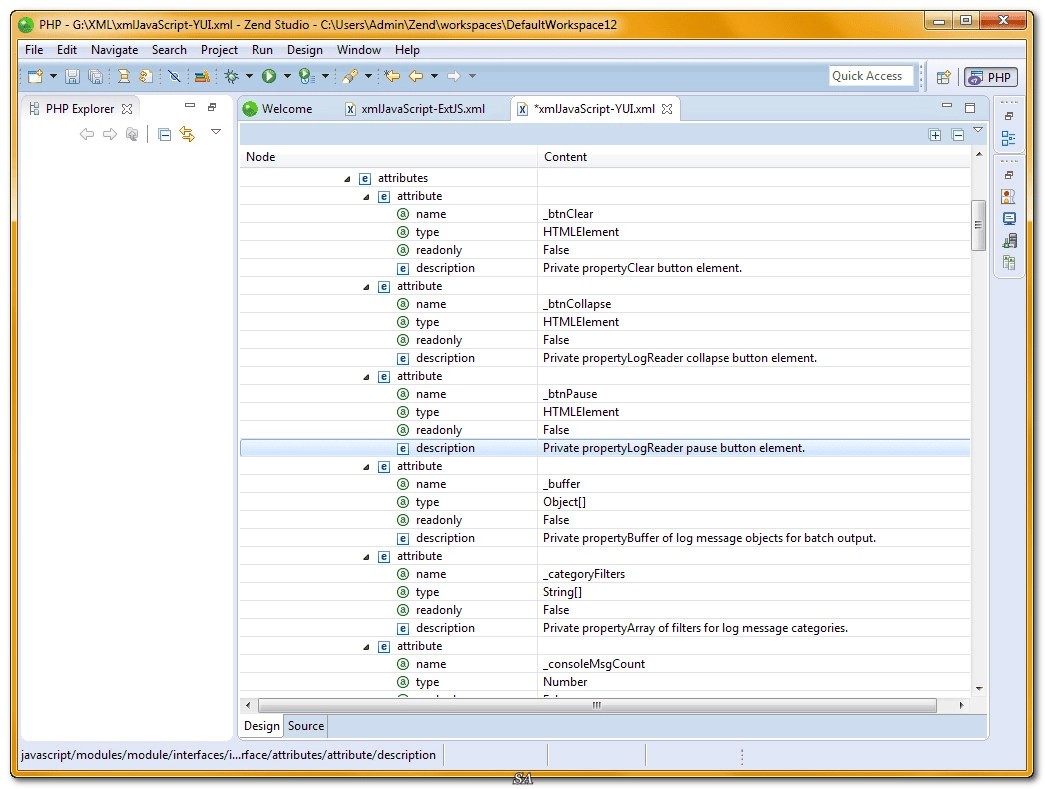1045x789 pixels.
Task: Open the Debug dropdown arrow
Action: click(249, 77)
